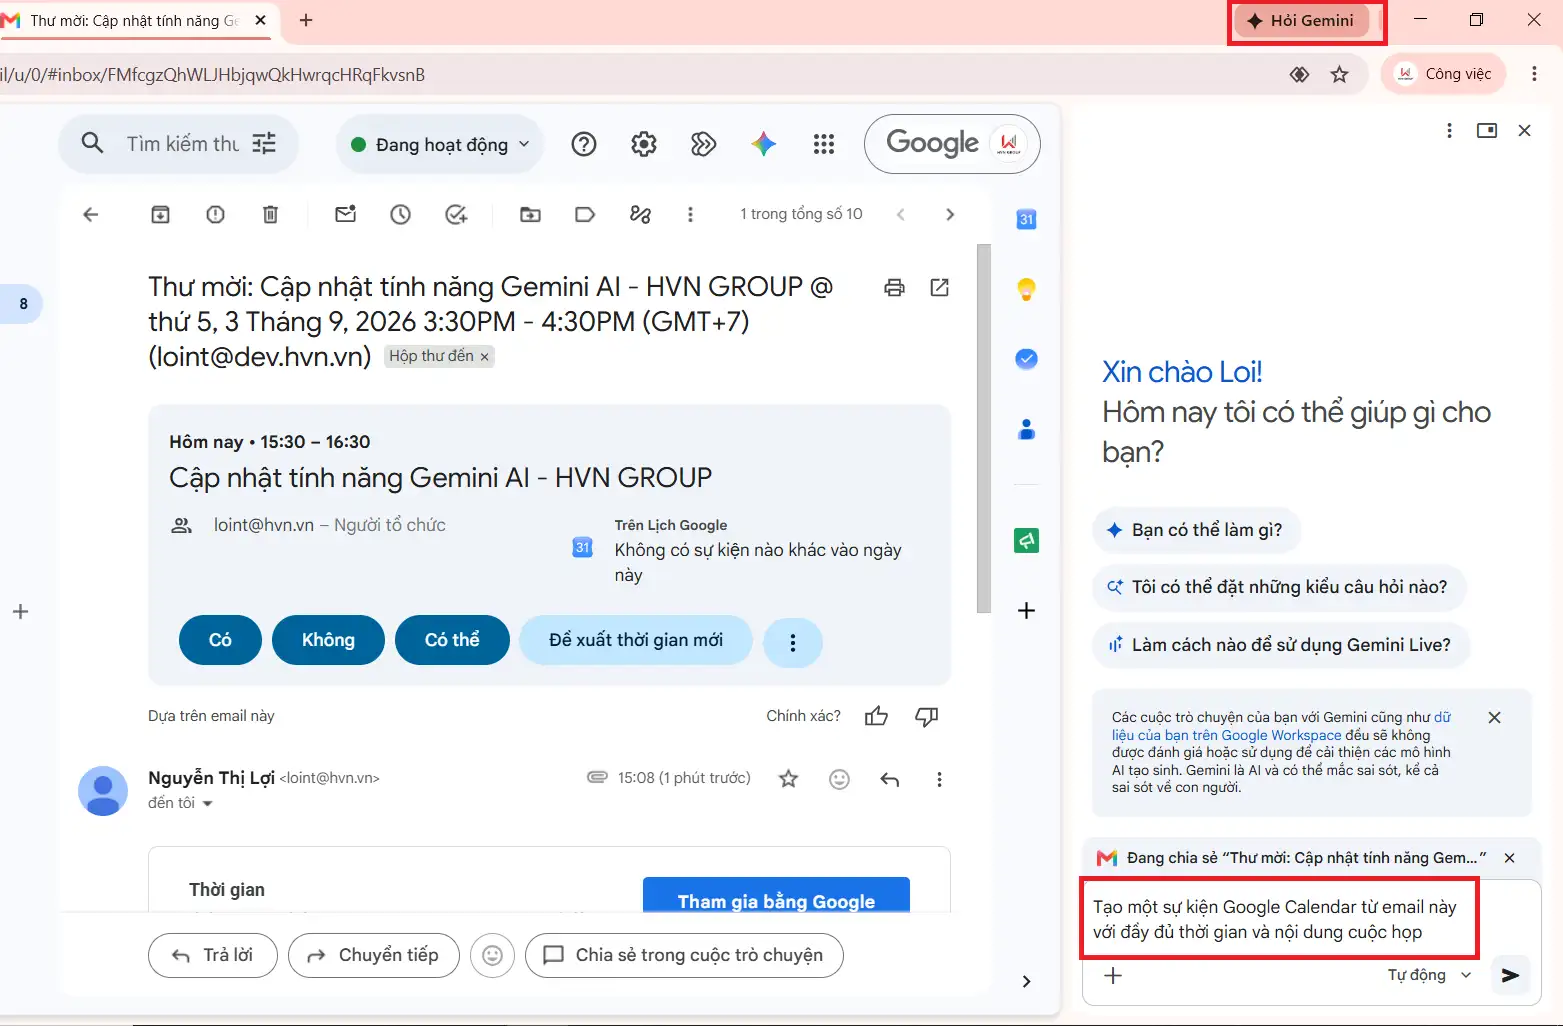
Task: Get add-ons with side panel plus
Action: pyautogui.click(x=1026, y=611)
